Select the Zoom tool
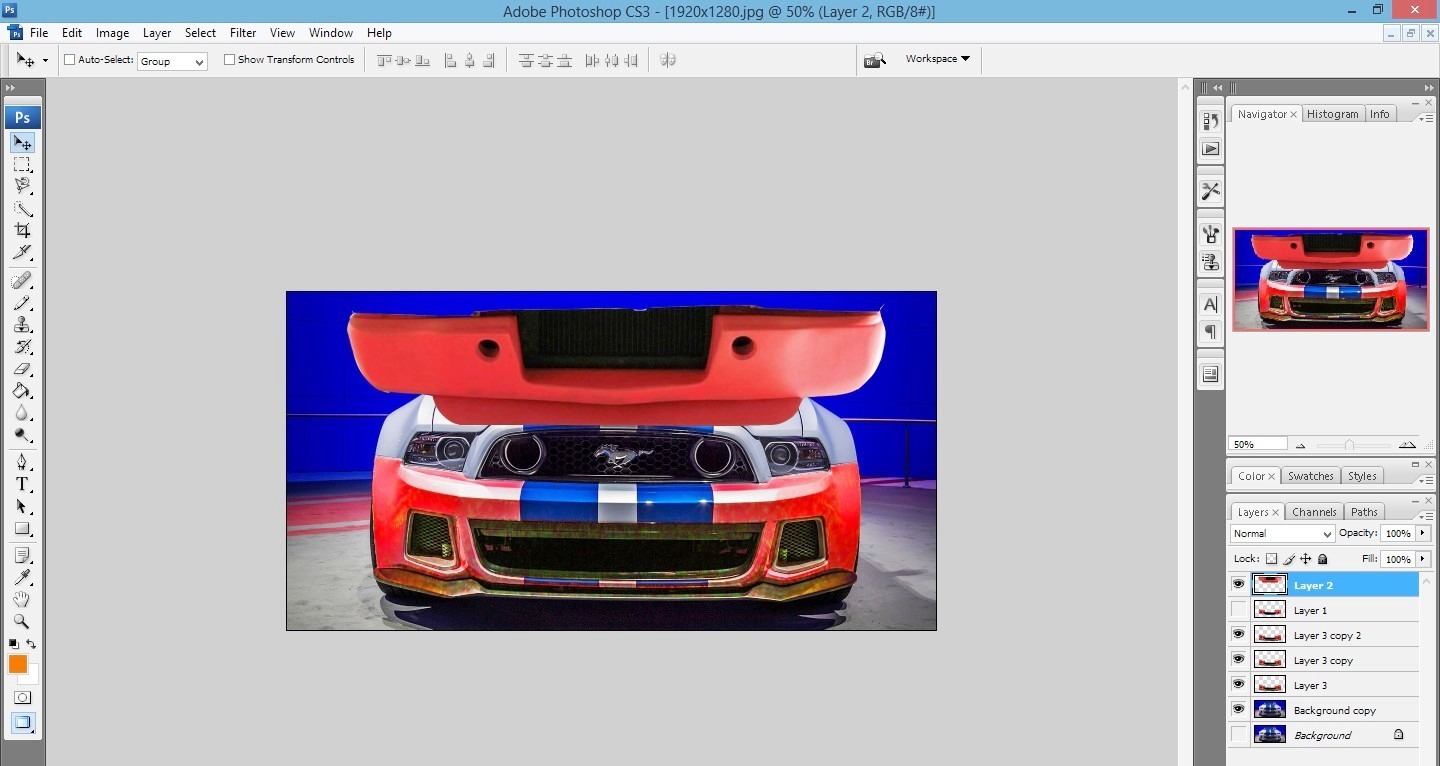The width and height of the screenshot is (1440, 766). click(22, 622)
